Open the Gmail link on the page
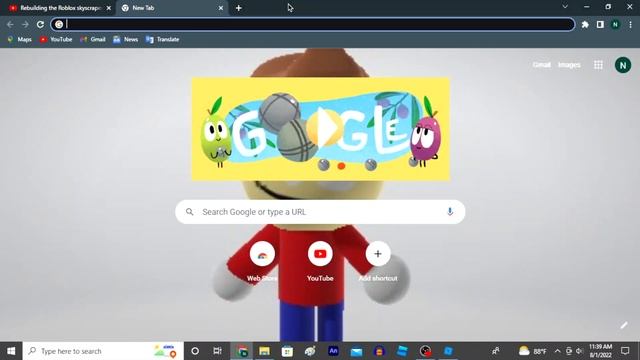This screenshot has height=360, width=640. coord(542,65)
